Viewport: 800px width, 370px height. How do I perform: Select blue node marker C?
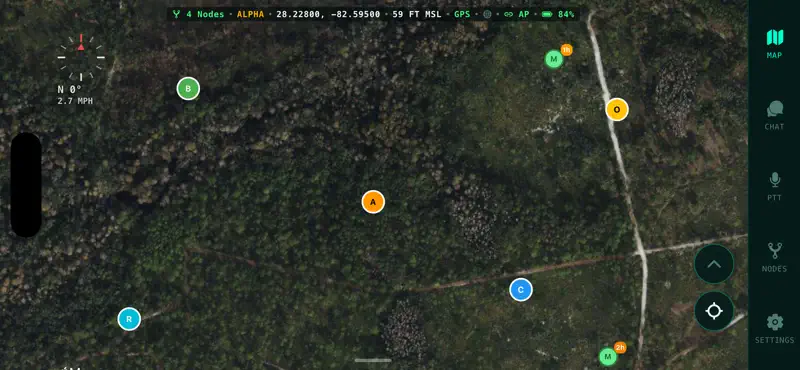click(x=521, y=290)
